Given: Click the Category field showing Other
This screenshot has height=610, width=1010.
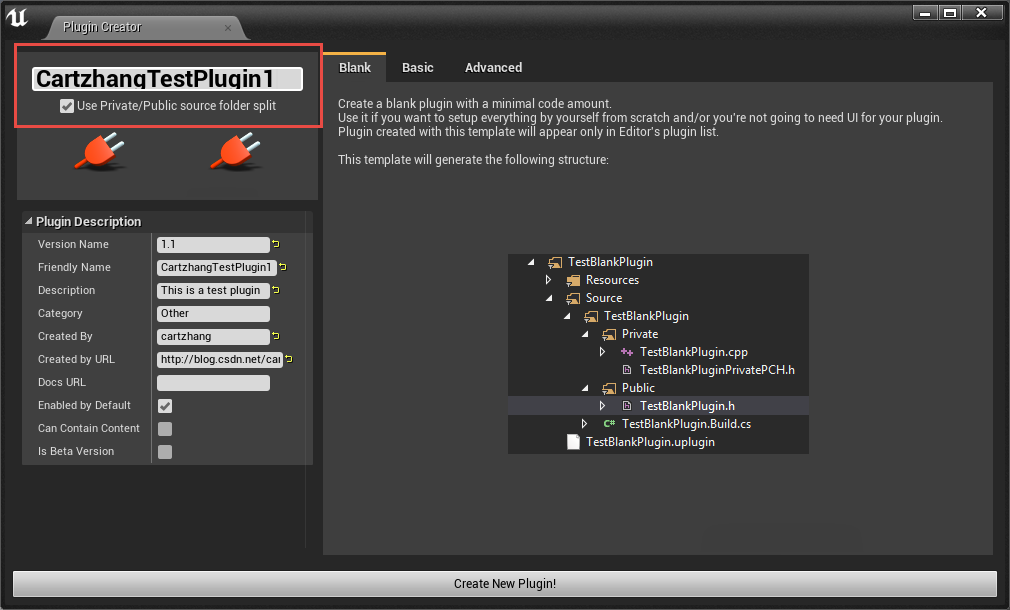Looking at the screenshot, I should coord(213,314).
